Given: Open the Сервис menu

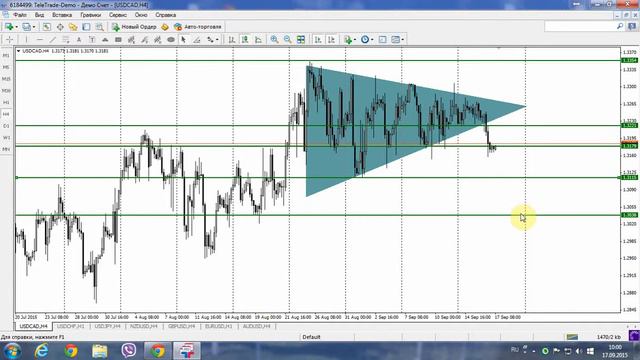Looking at the screenshot, I should 118,15.
